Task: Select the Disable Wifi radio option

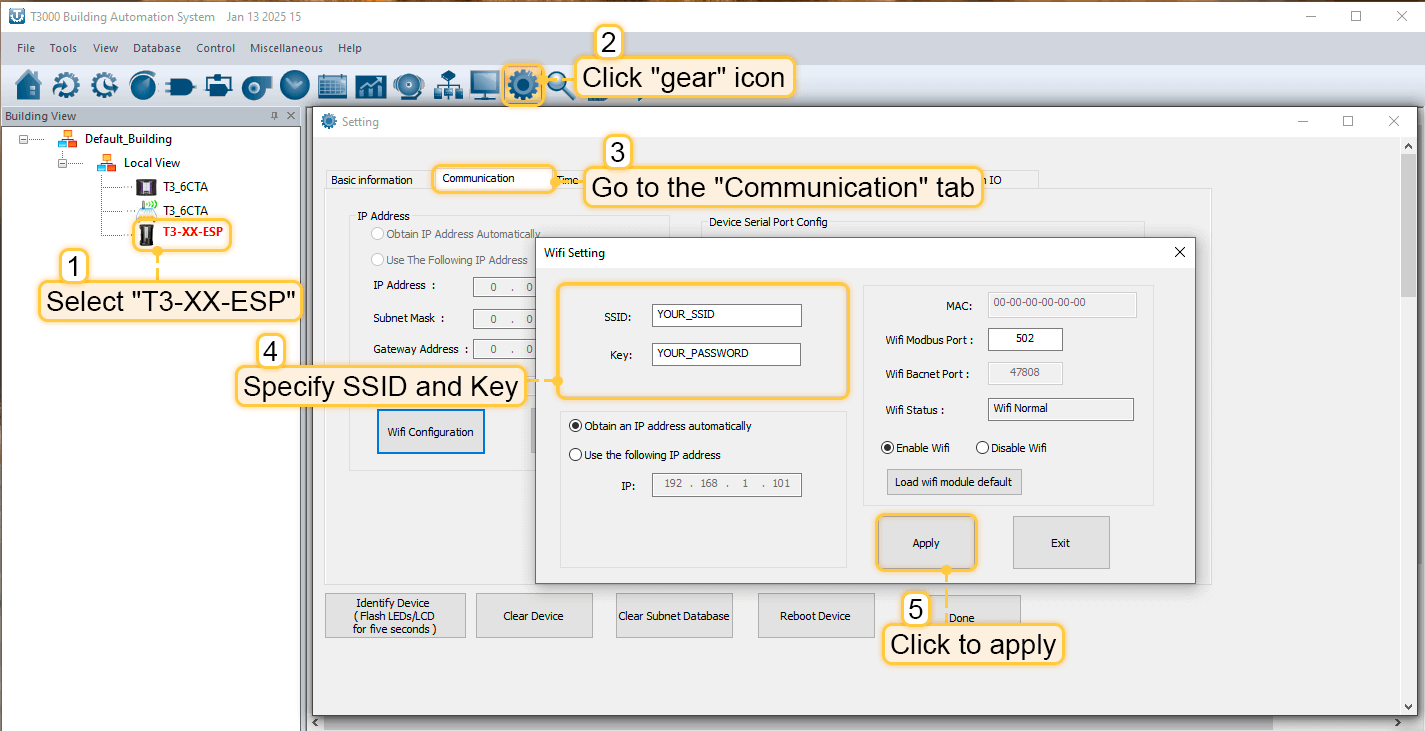Action: click(x=982, y=448)
